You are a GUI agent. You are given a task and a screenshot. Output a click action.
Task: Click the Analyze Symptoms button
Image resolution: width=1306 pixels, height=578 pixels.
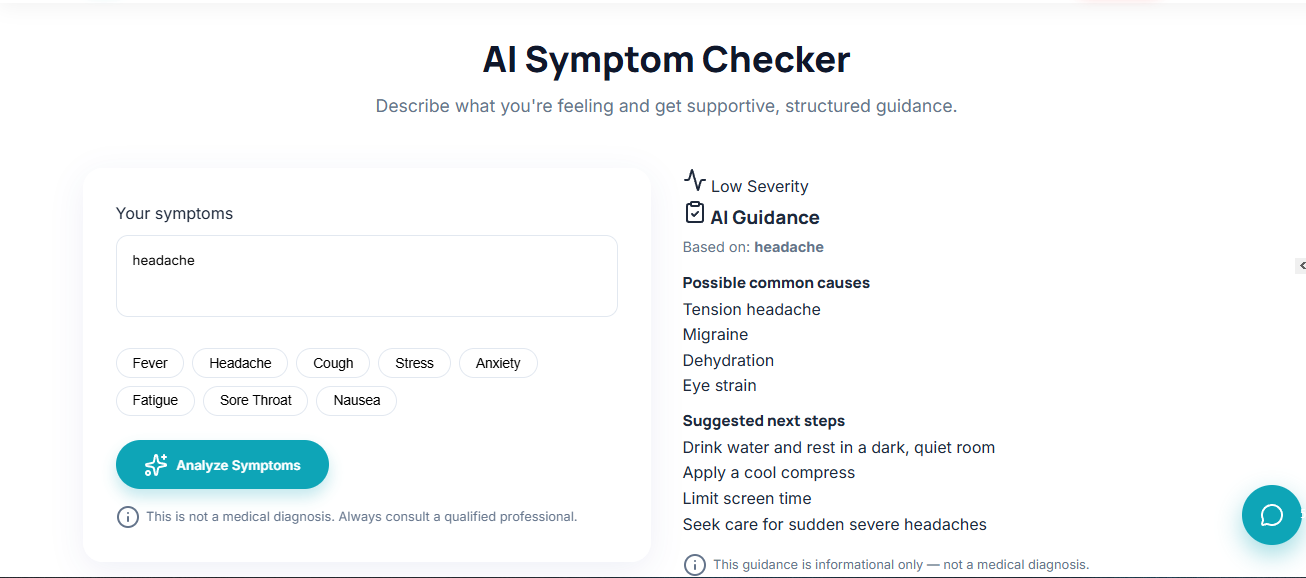pos(222,465)
